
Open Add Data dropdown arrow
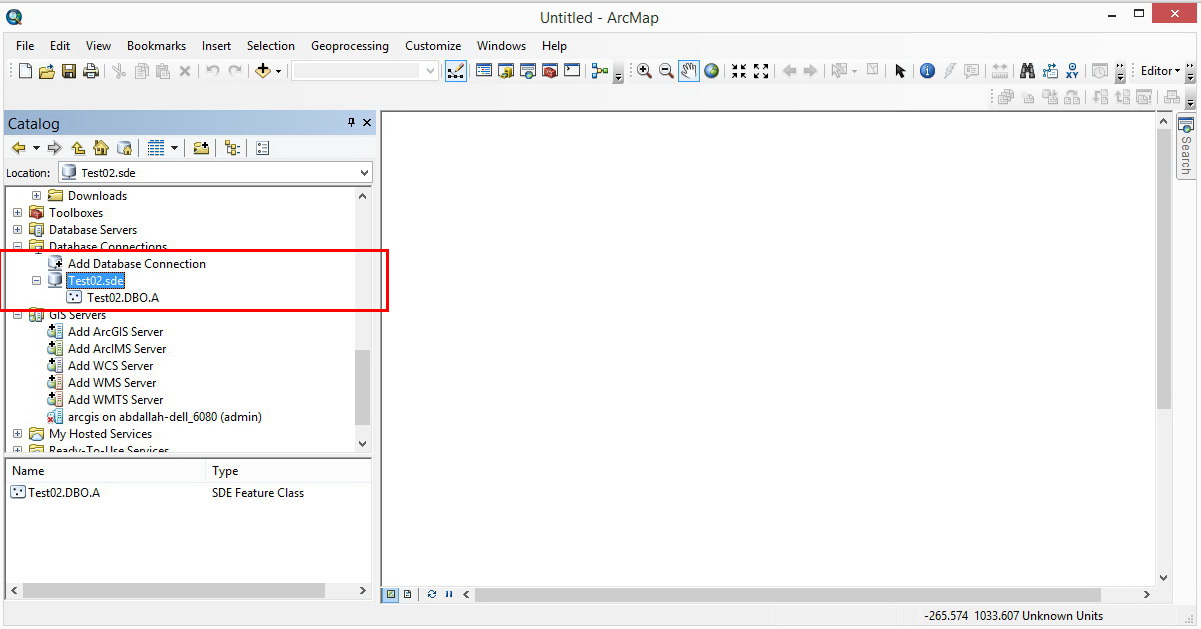coord(279,71)
